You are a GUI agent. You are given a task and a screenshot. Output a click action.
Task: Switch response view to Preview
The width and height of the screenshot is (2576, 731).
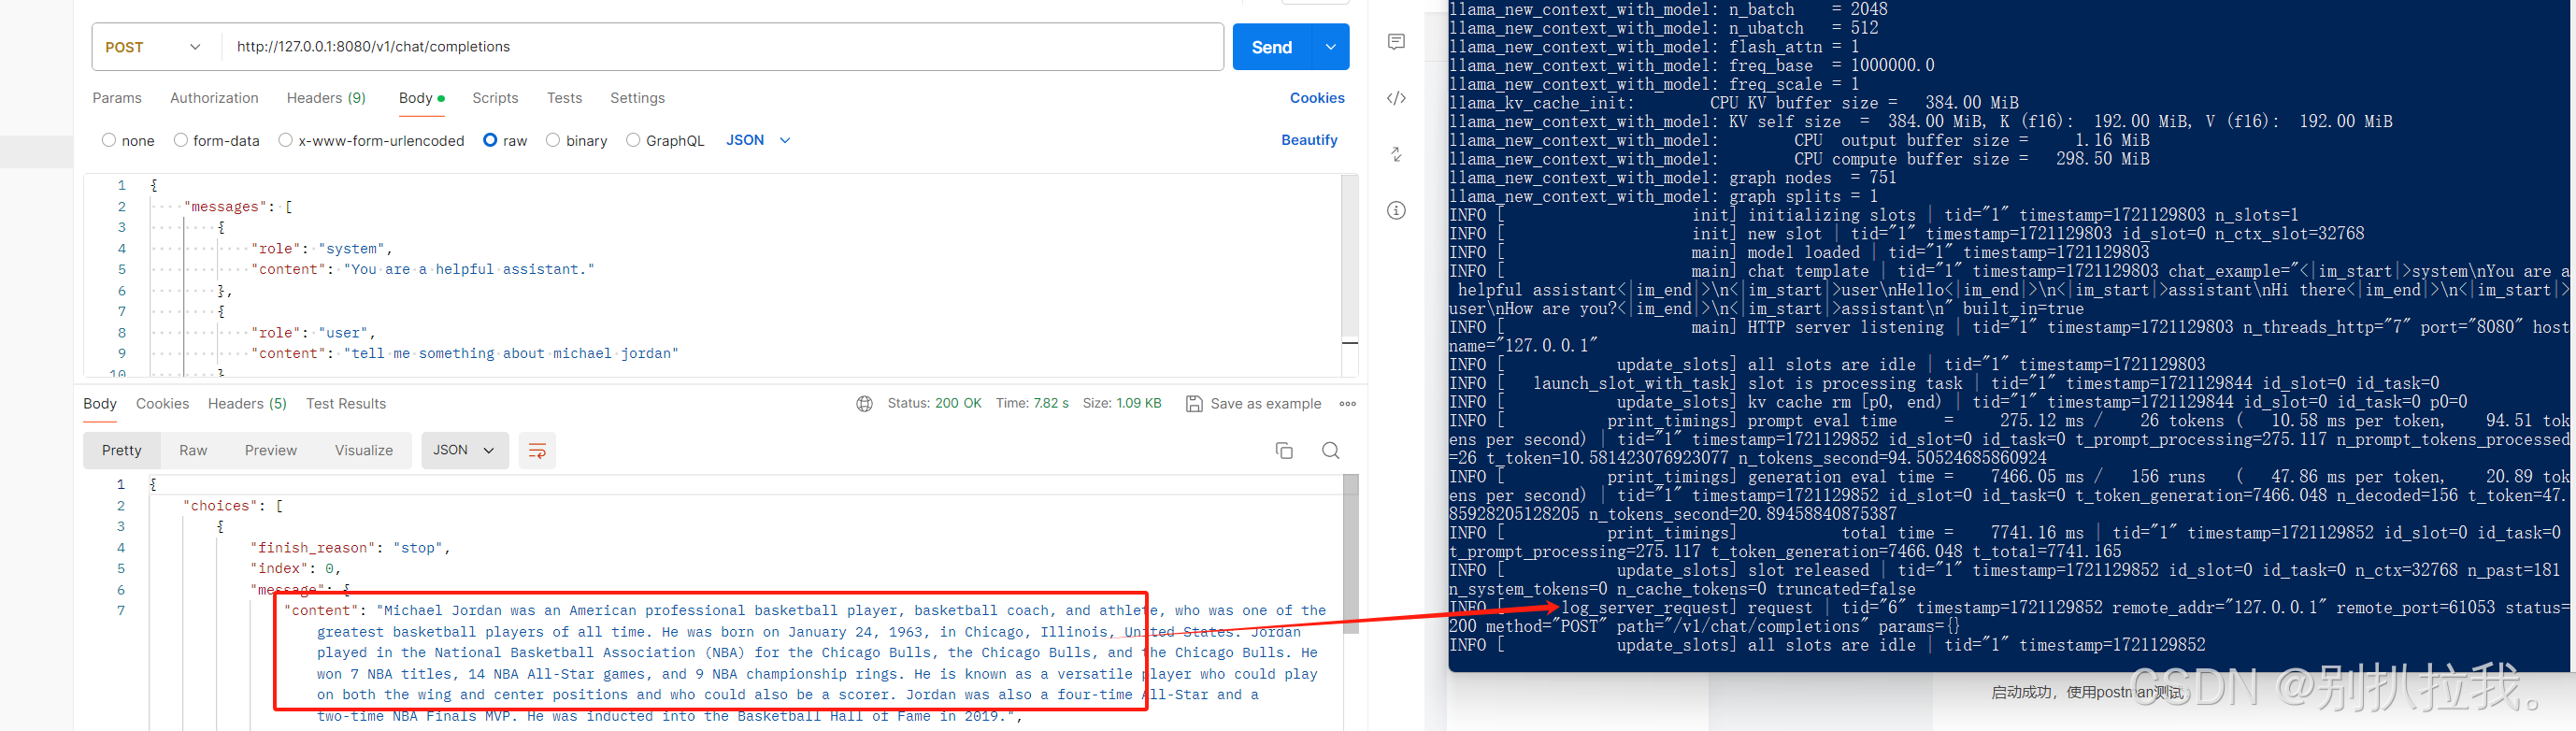click(271, 451)
